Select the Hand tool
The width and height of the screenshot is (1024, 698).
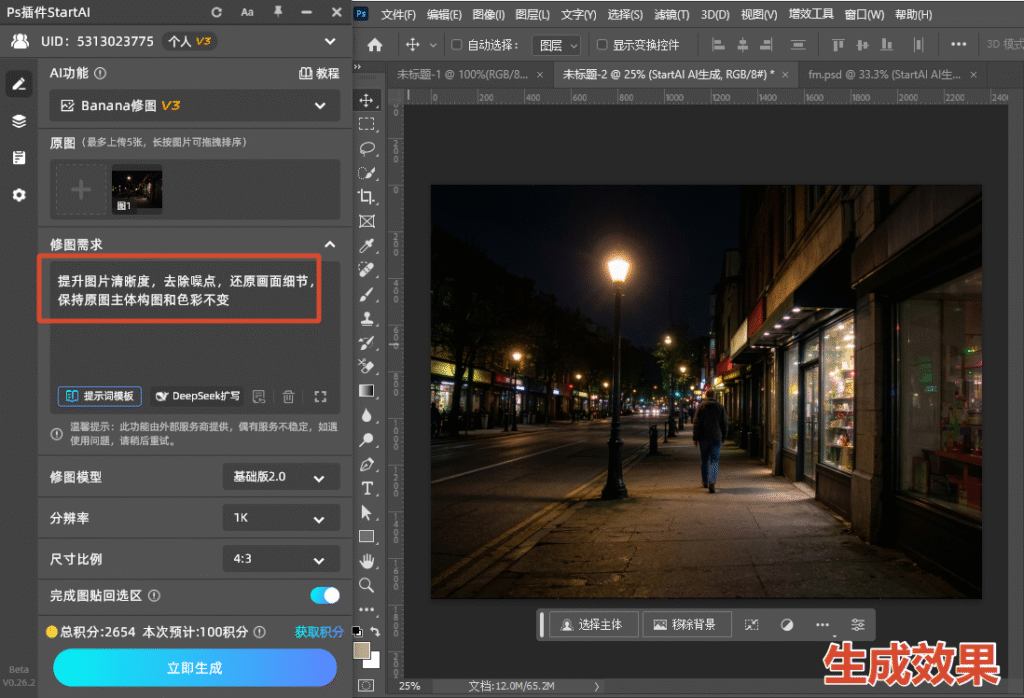(366, 561)
